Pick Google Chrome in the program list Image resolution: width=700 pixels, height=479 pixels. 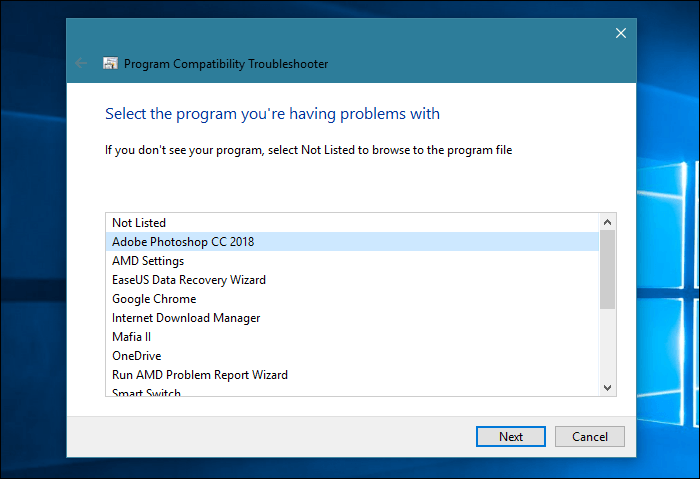pyautogui.click(x=154, y=299)
